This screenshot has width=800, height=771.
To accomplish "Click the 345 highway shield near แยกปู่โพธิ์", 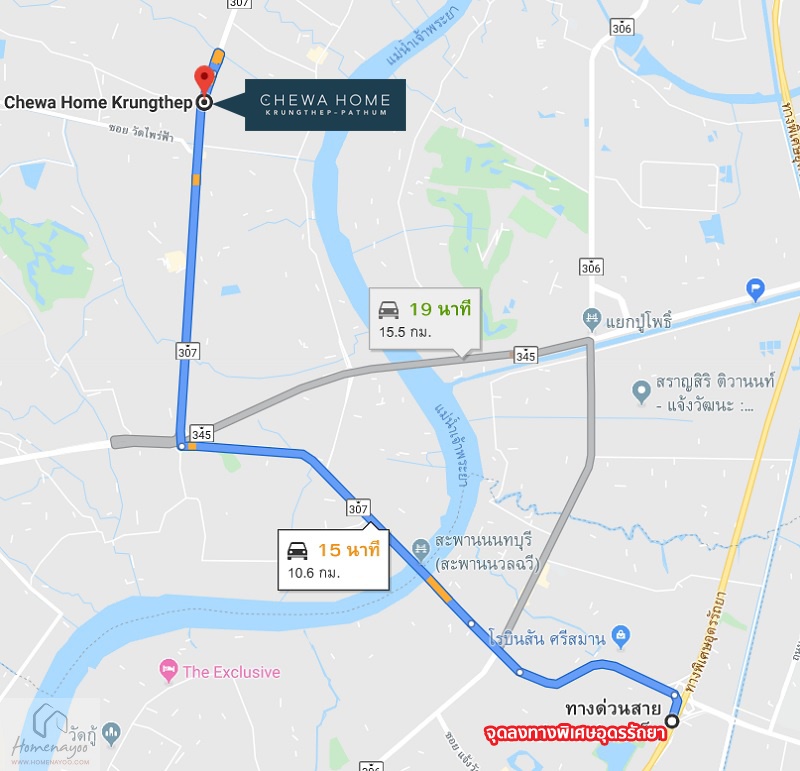I will 526,356.
